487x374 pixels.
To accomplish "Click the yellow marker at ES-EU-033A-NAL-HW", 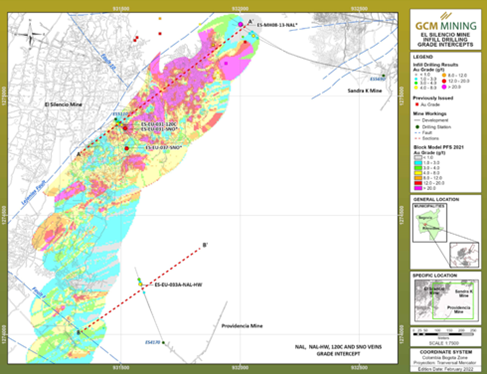I will click(140, 284).
